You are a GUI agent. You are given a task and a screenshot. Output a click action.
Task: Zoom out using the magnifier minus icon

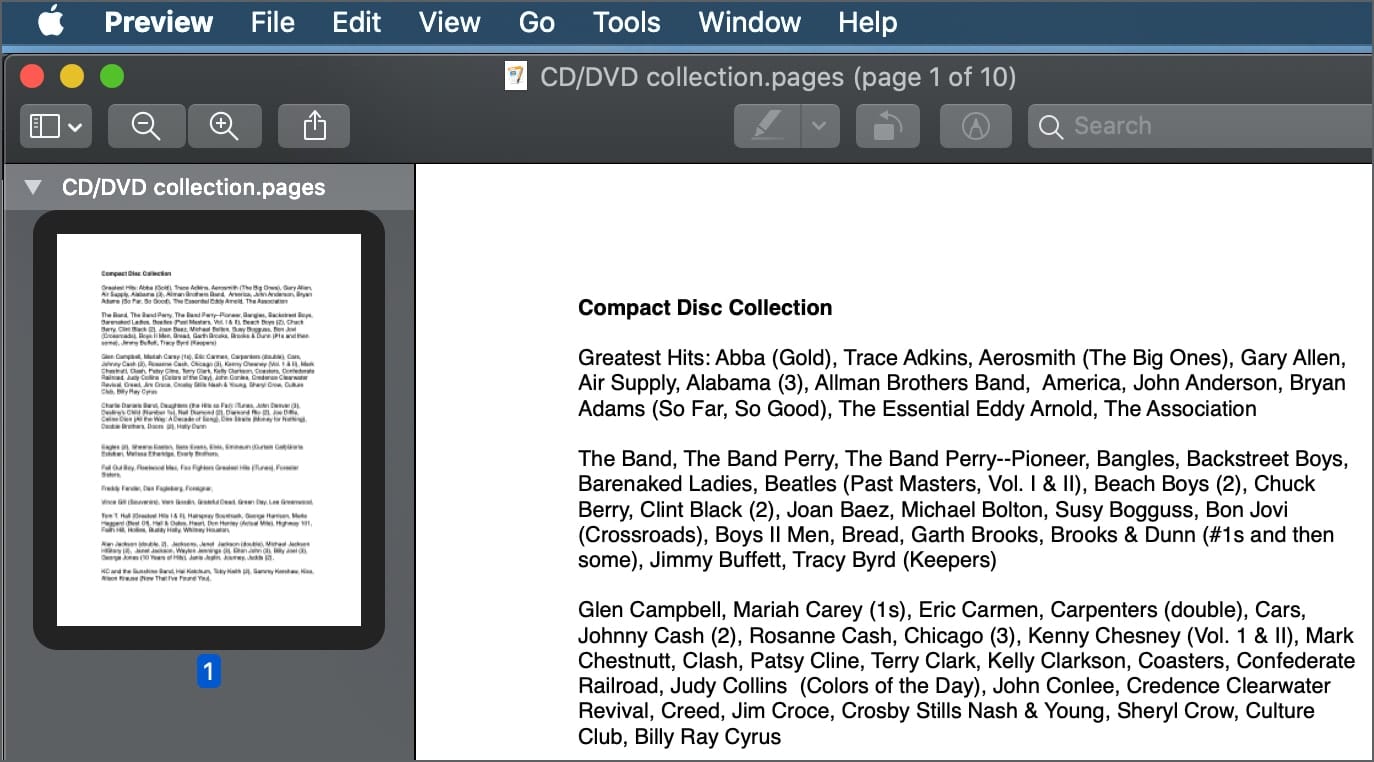146,126
